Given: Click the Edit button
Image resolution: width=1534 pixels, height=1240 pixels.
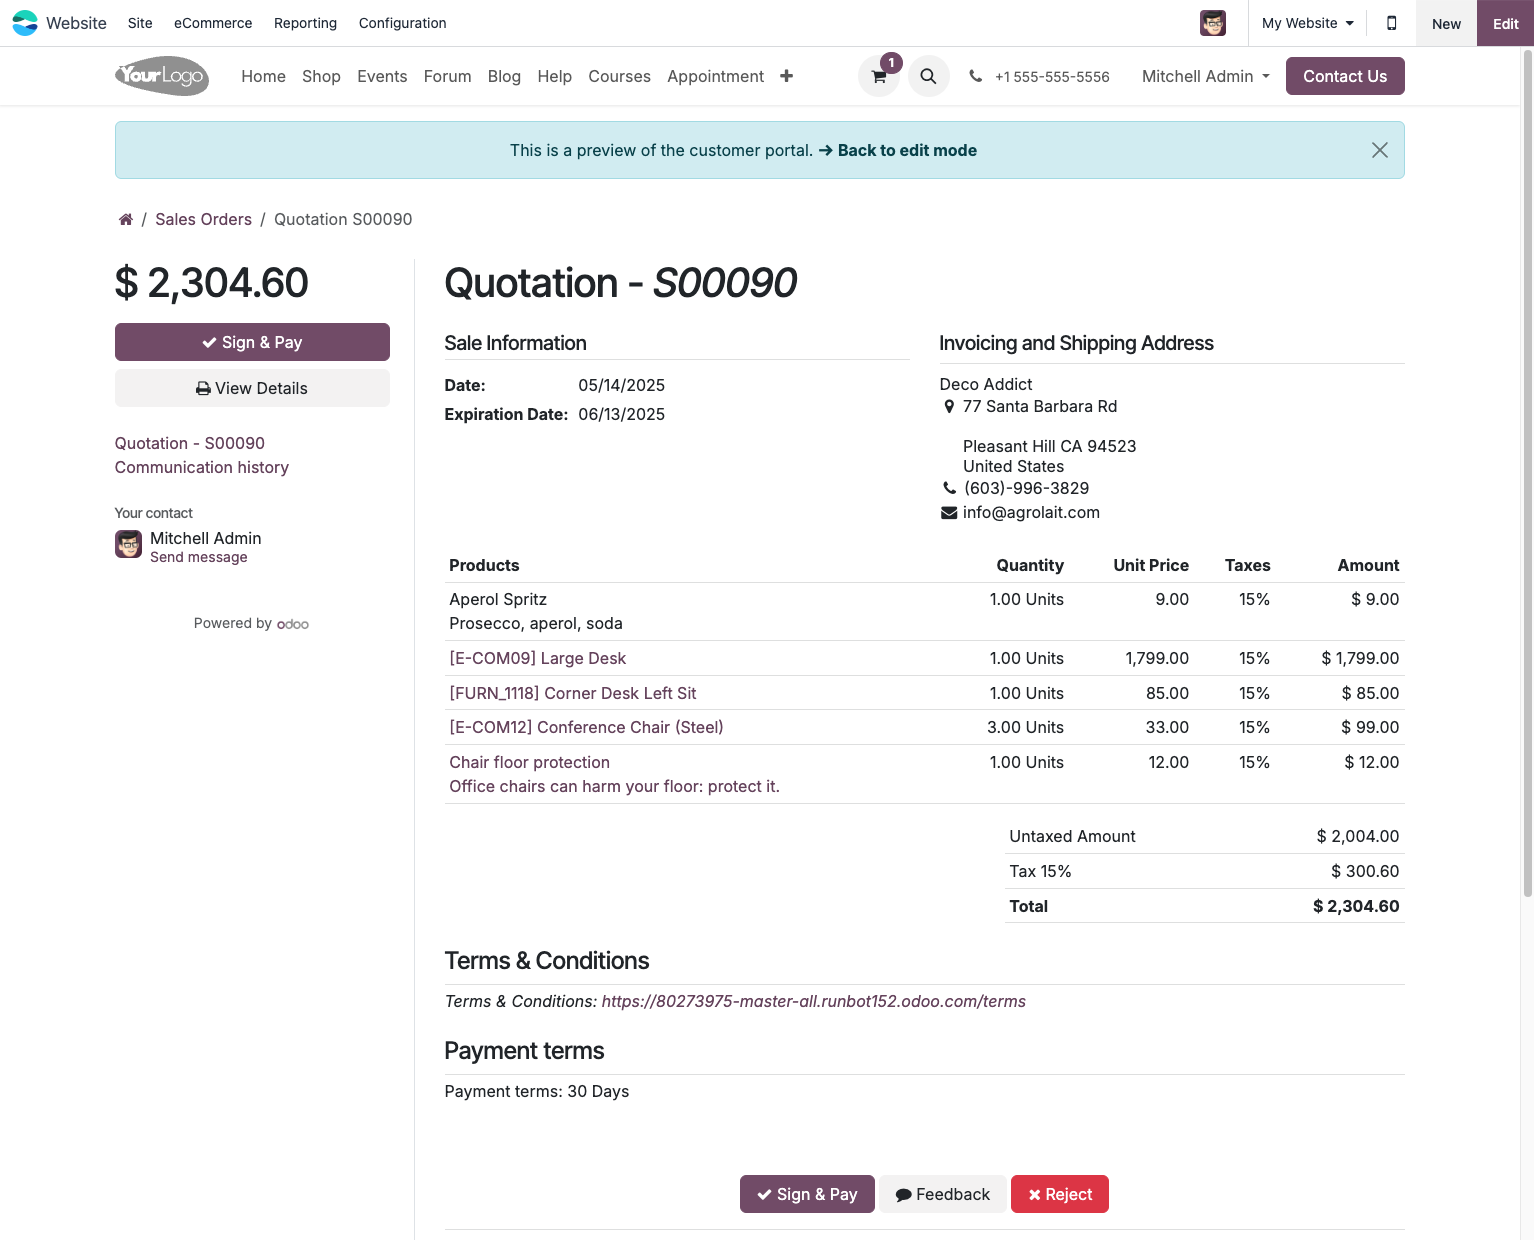Looking at the screenshot, I should tap(1505, 23).
